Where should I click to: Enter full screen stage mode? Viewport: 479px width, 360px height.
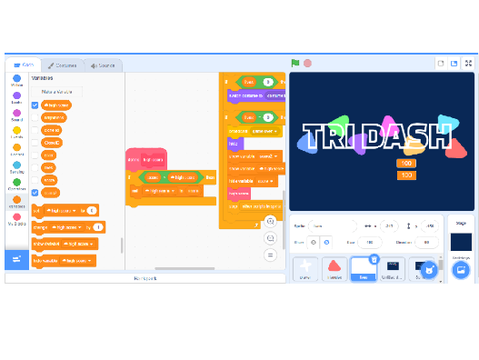click(x=468, y=63)
